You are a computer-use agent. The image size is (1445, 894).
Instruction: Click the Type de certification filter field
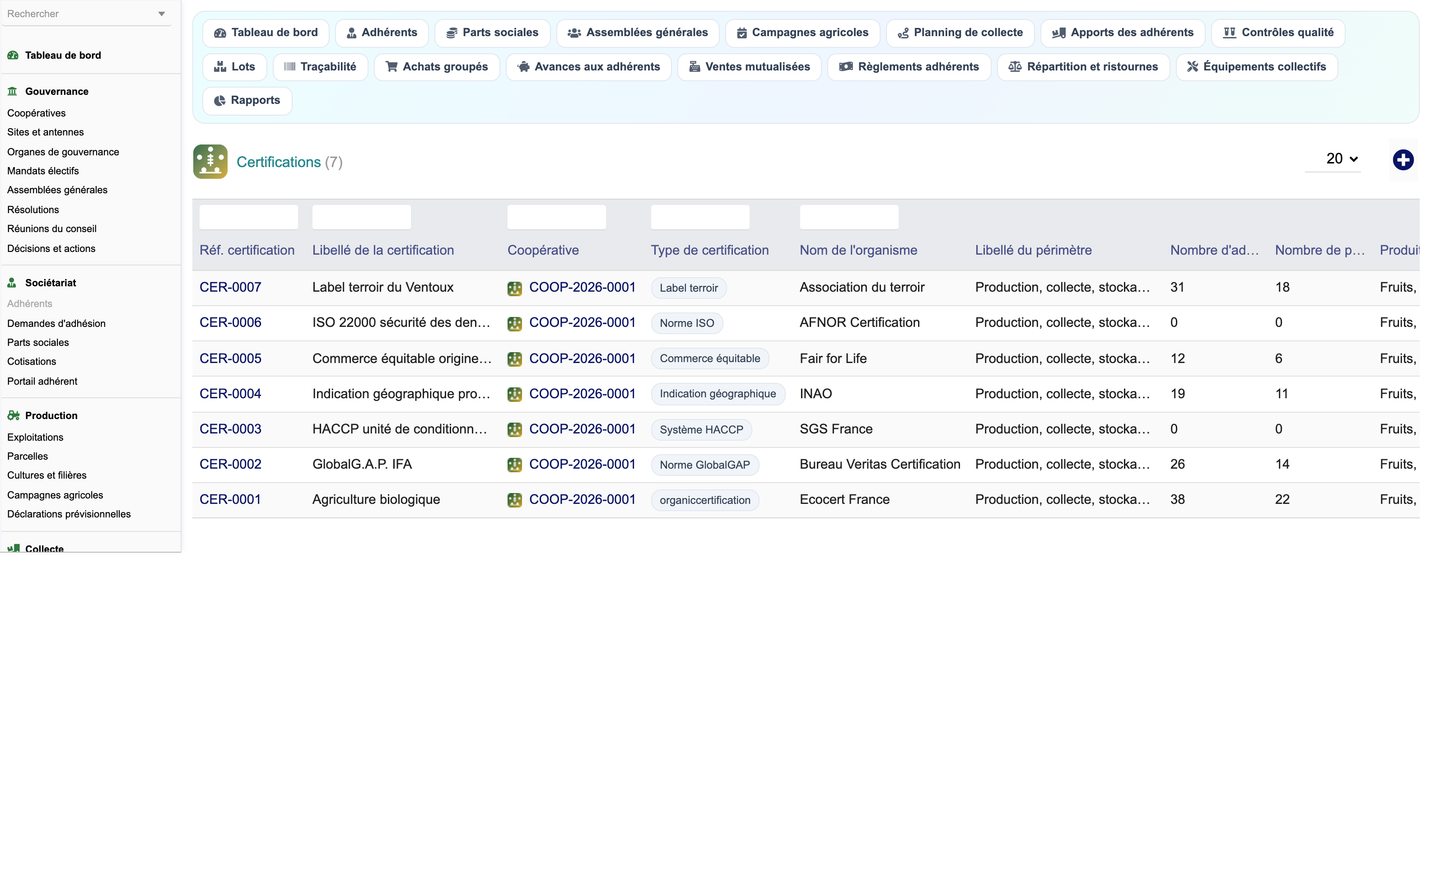pyautogui.click(x=700, y=217)
